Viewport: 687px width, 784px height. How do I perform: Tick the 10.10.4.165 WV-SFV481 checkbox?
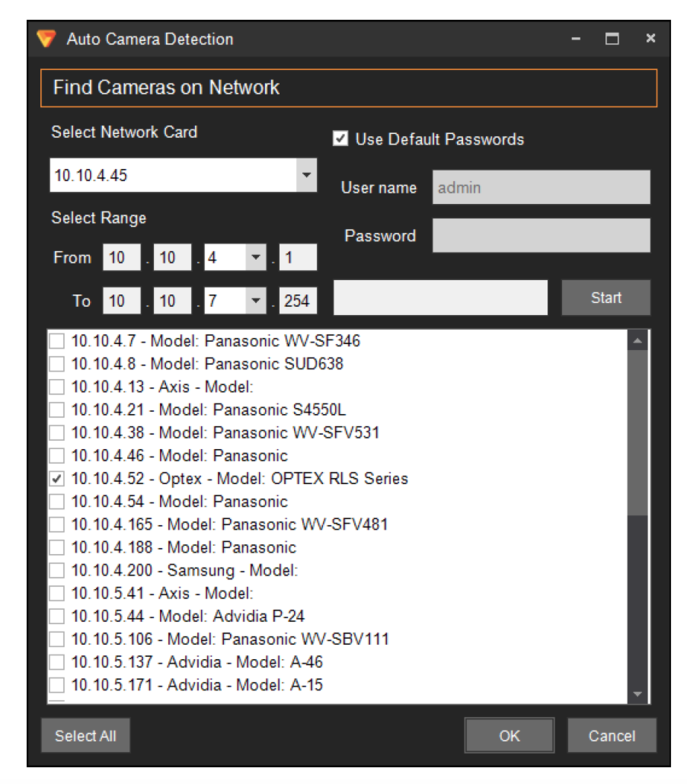click(x=57, y=524)
